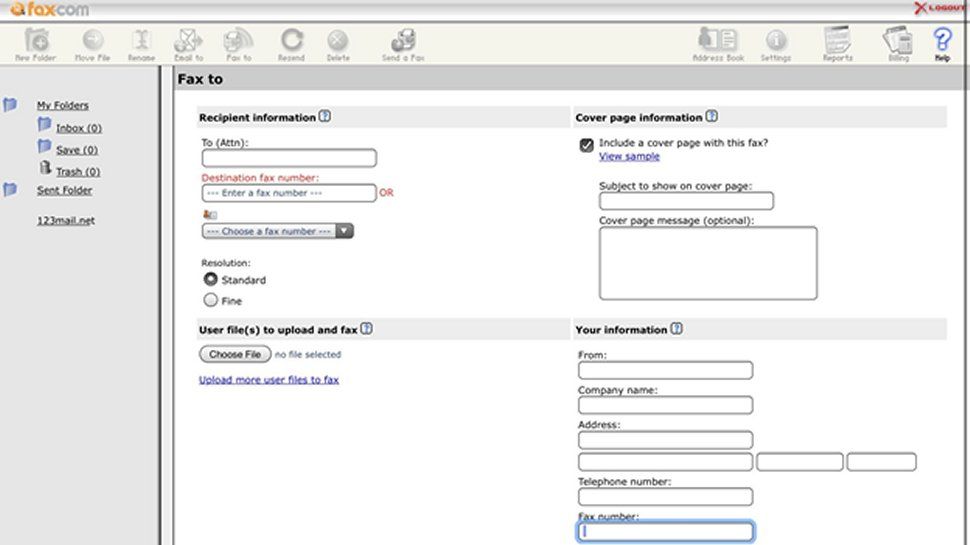Open the Choose a fax number dropdown

click(278, 231)
